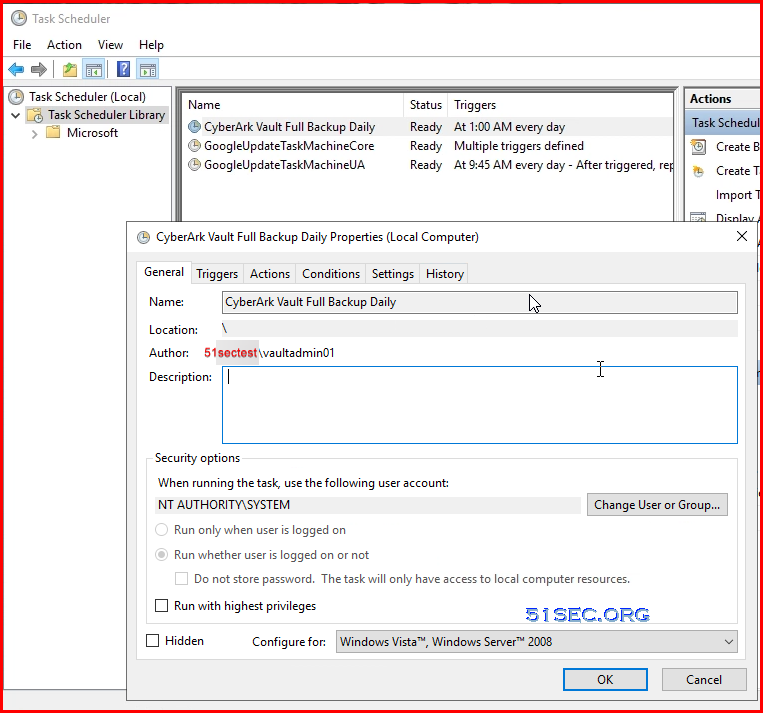The height and width of the screenshot is (713, 763).
Task: Open the Help menu
Action: pos(151,45)
